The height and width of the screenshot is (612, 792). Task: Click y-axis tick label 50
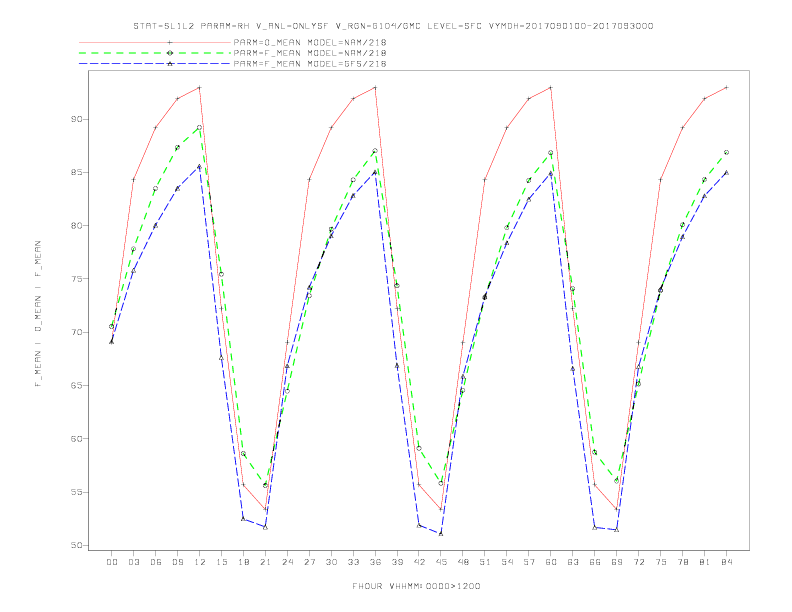(x=77, y=545)
